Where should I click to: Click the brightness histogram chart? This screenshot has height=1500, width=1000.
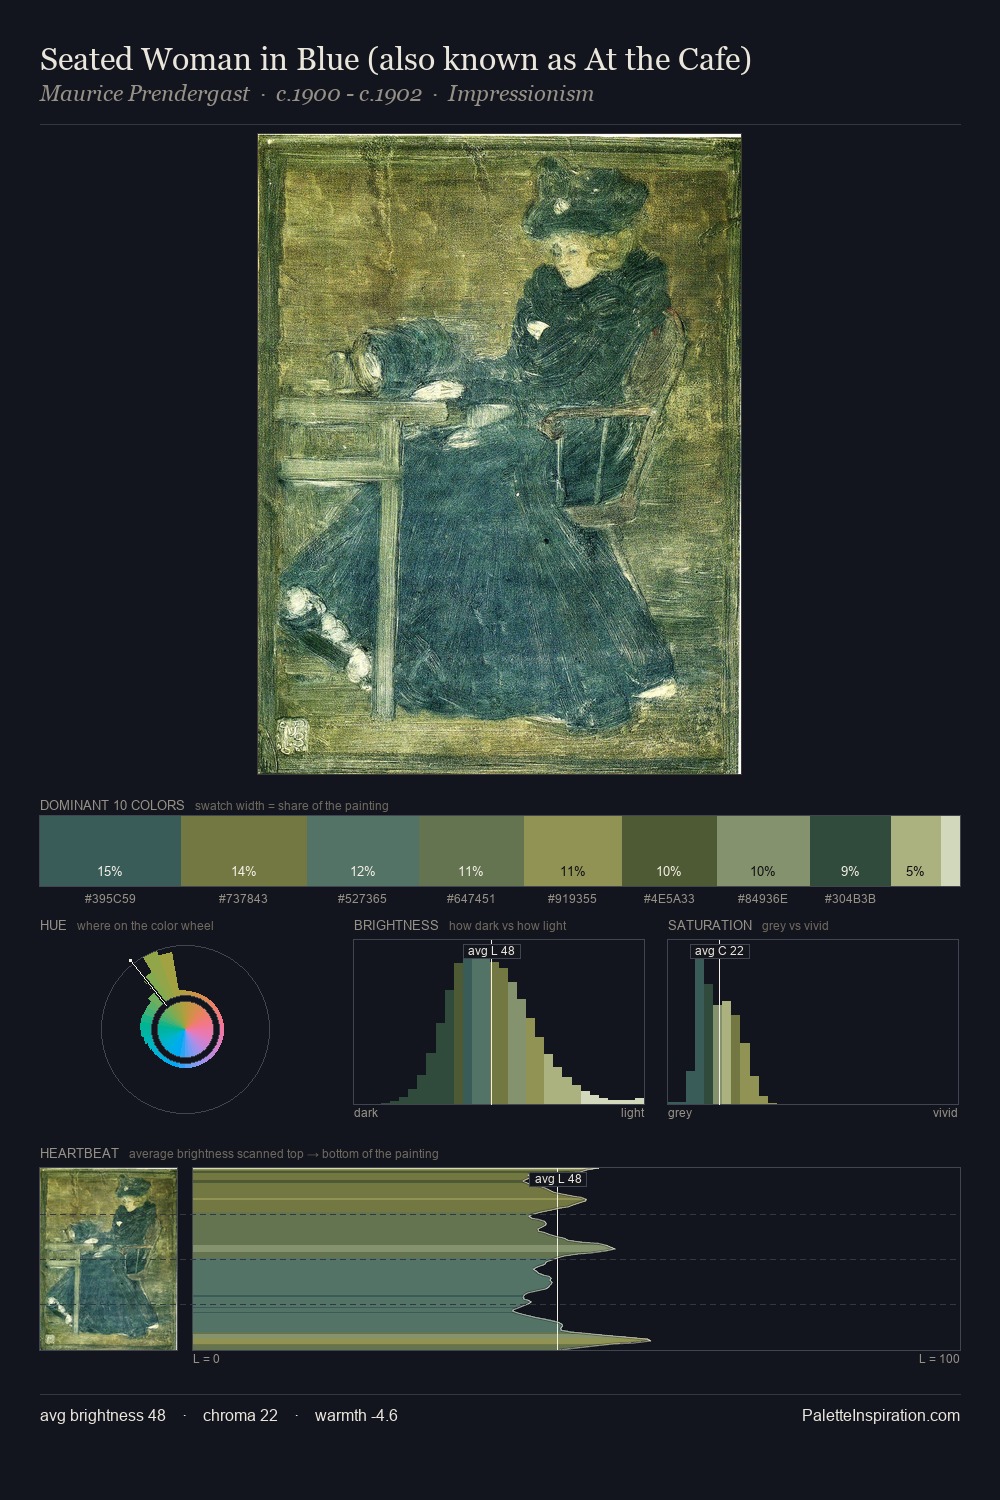[499, 1022]
